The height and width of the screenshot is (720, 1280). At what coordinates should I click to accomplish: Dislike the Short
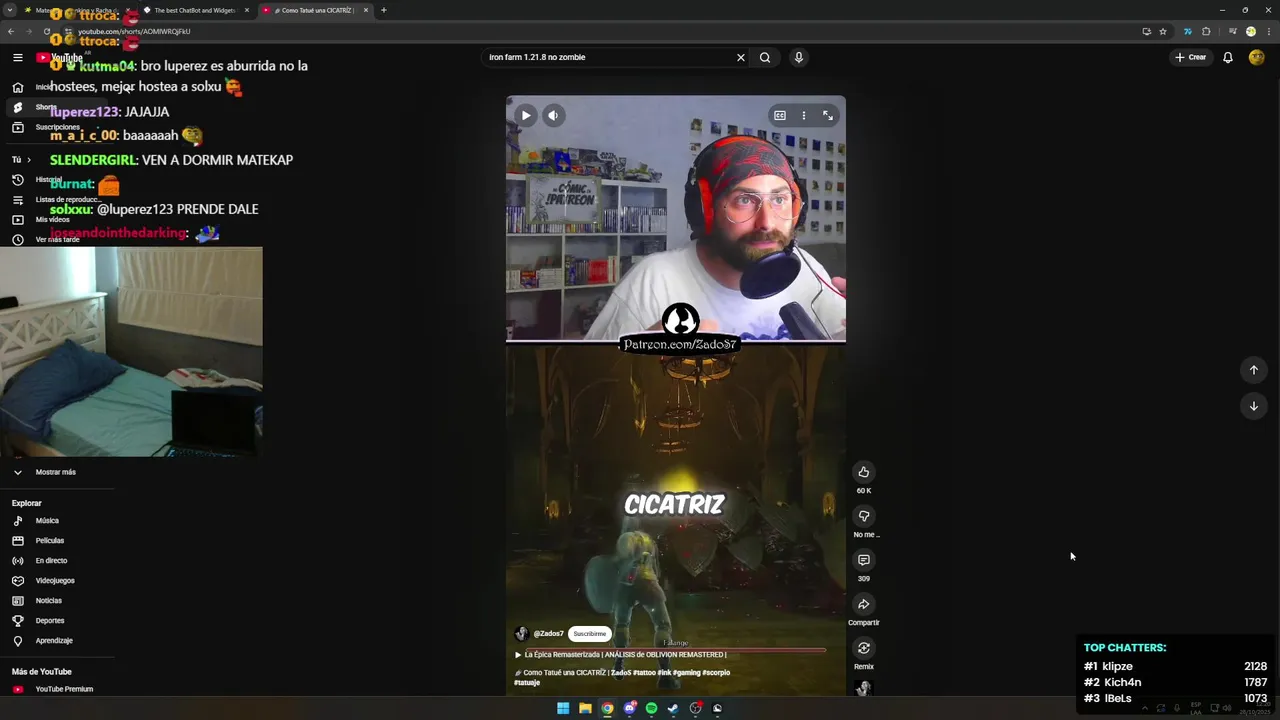864,516
